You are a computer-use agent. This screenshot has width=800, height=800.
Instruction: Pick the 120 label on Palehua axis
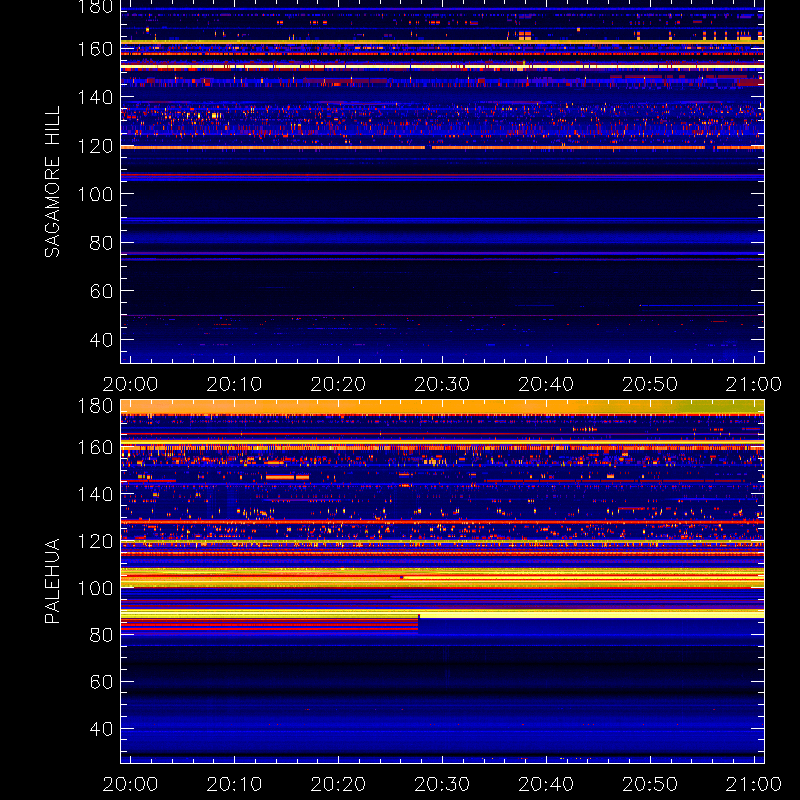pos(95,541)
